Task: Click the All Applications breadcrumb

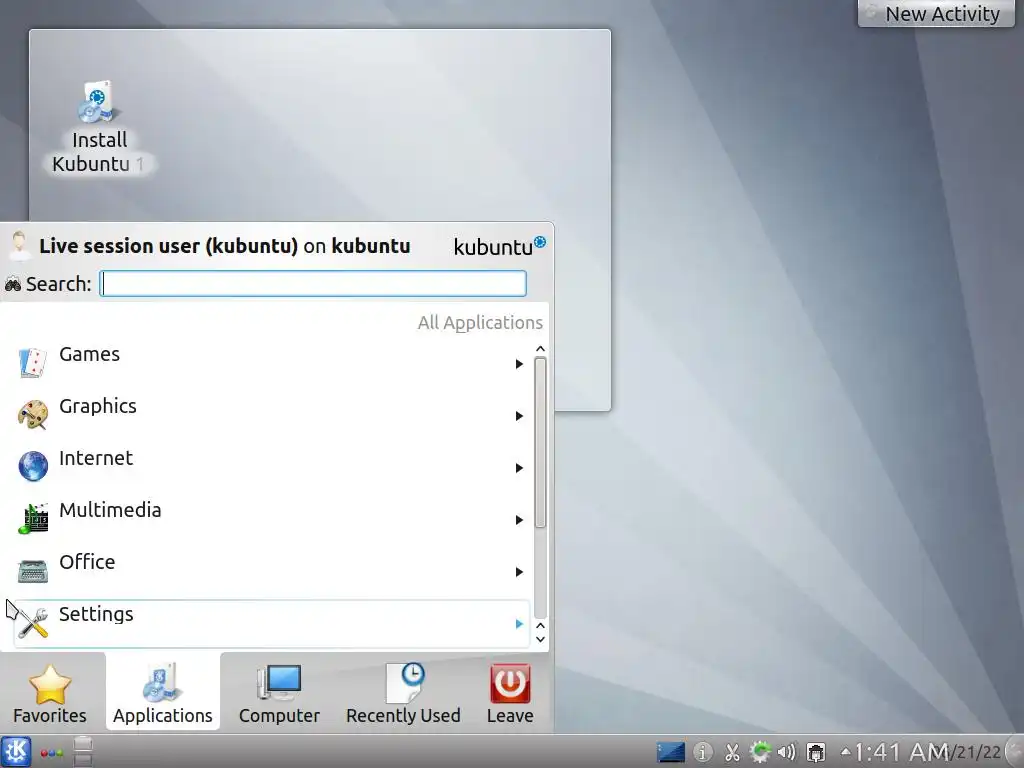Action: [x=480, y=323]
